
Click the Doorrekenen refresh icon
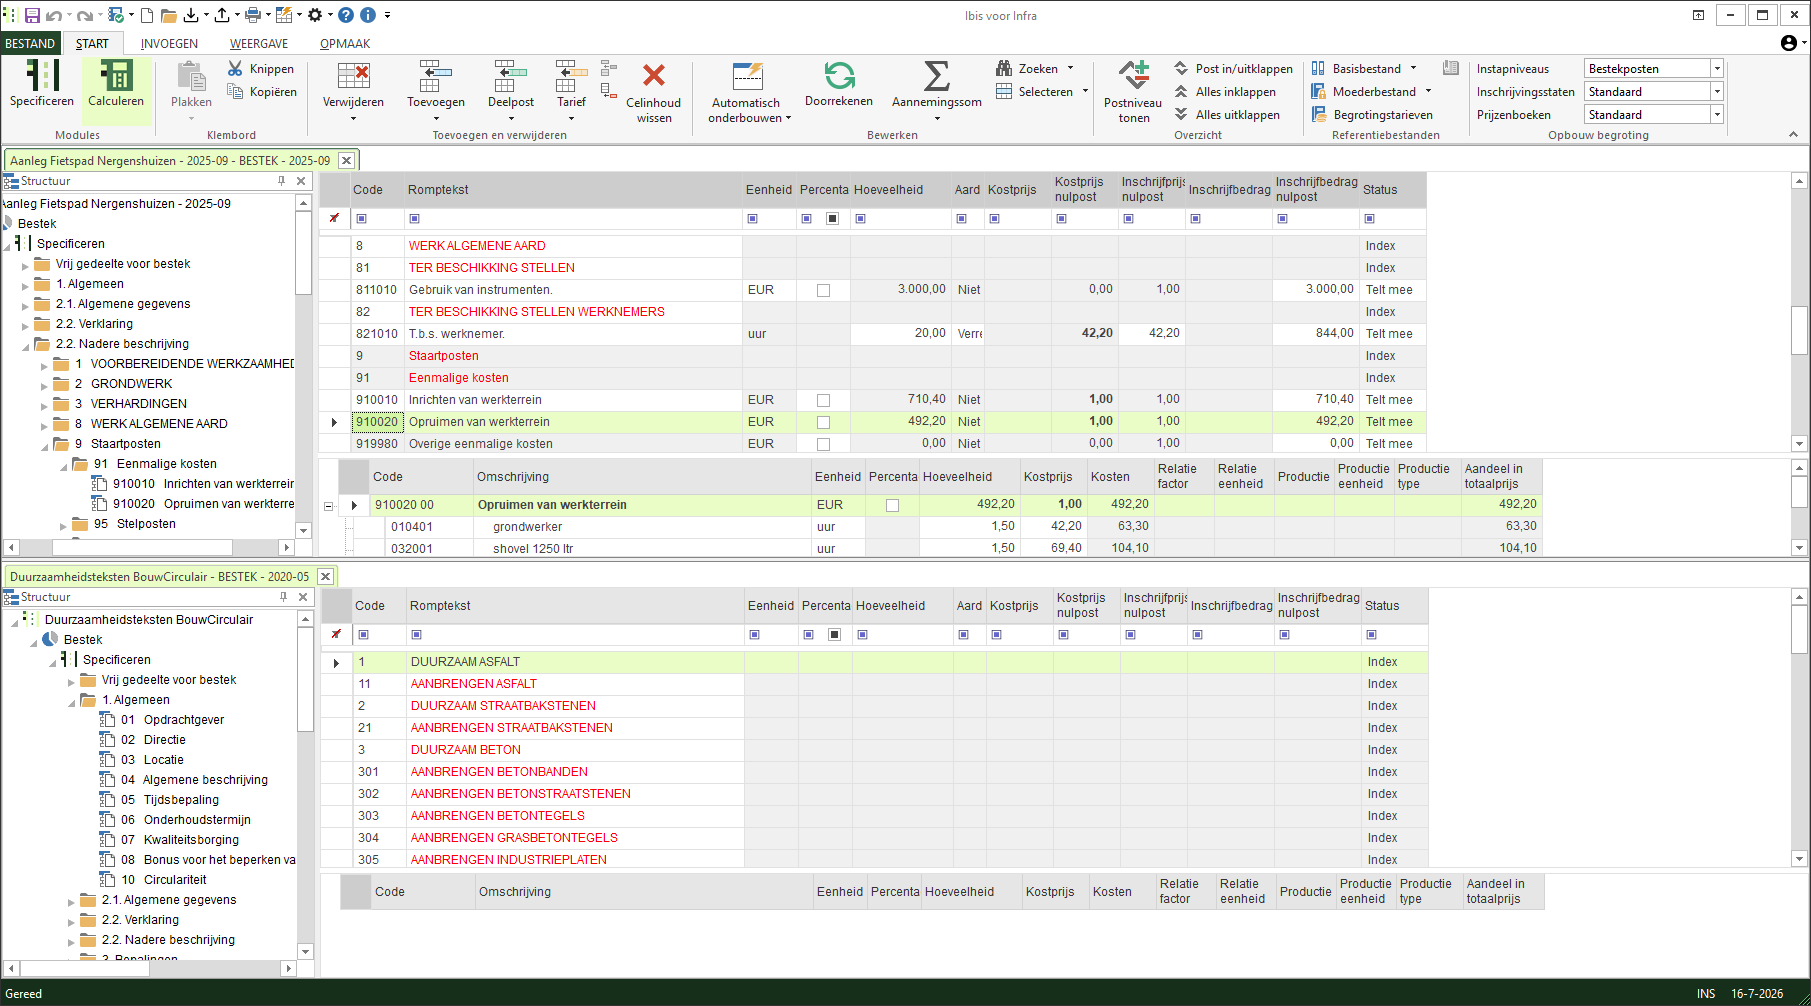coord(839,75)
